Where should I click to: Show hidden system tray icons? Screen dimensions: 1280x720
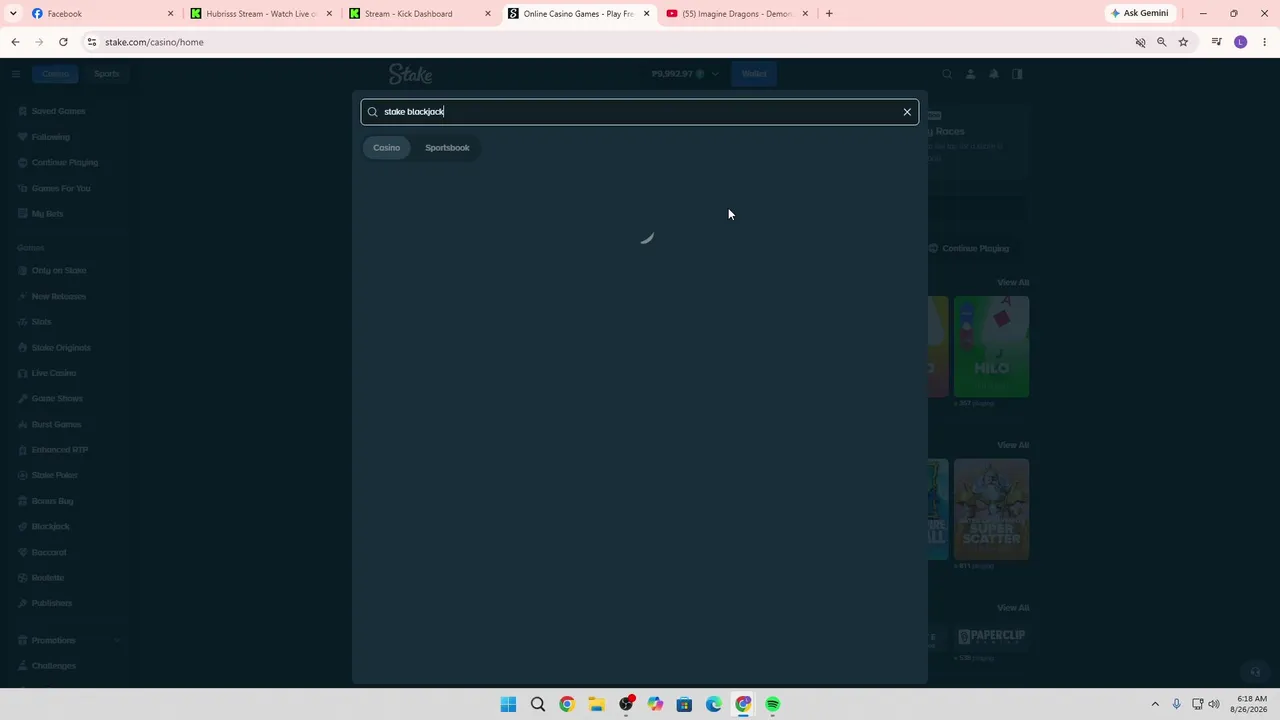pyautogui.click(x=1155, y=704)
